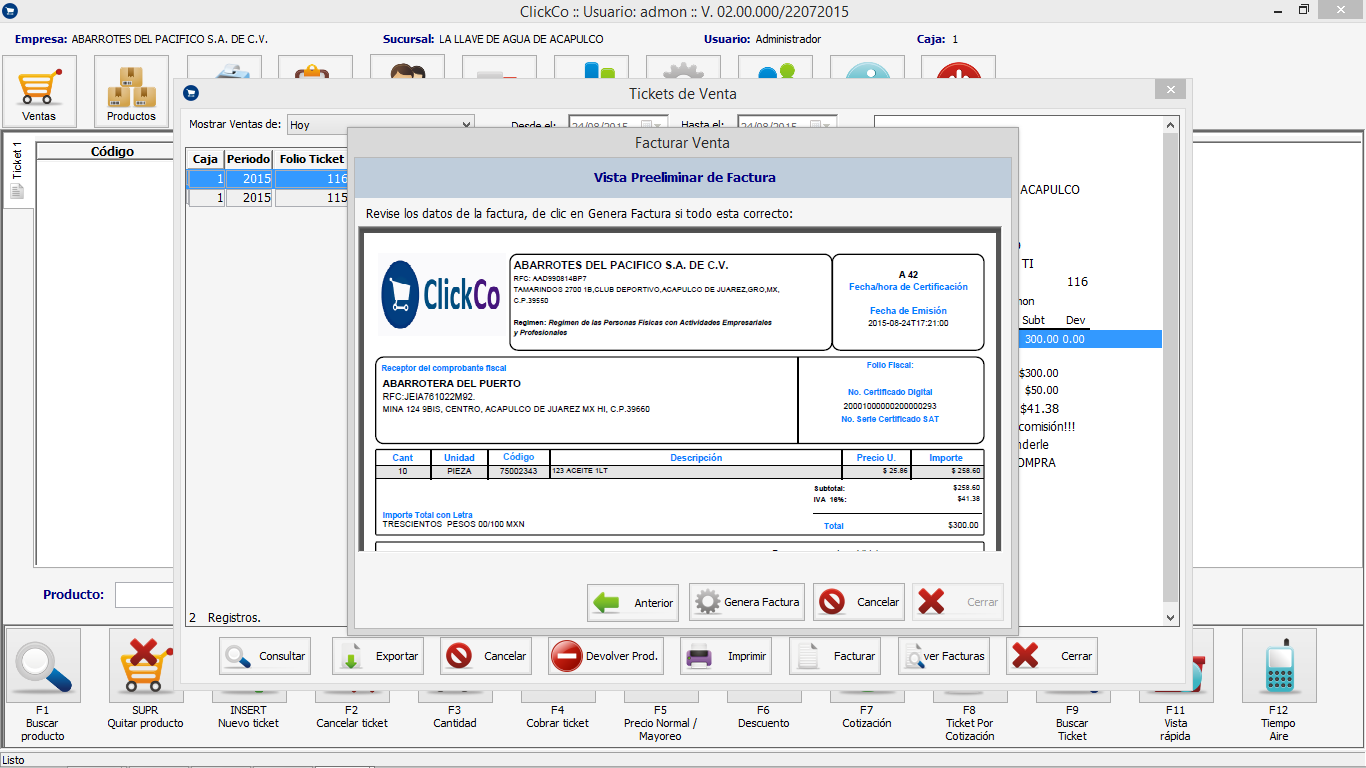Click the Producto input field
The height and width of the screenshot is (768, 1366).
[x=145, y=595]
